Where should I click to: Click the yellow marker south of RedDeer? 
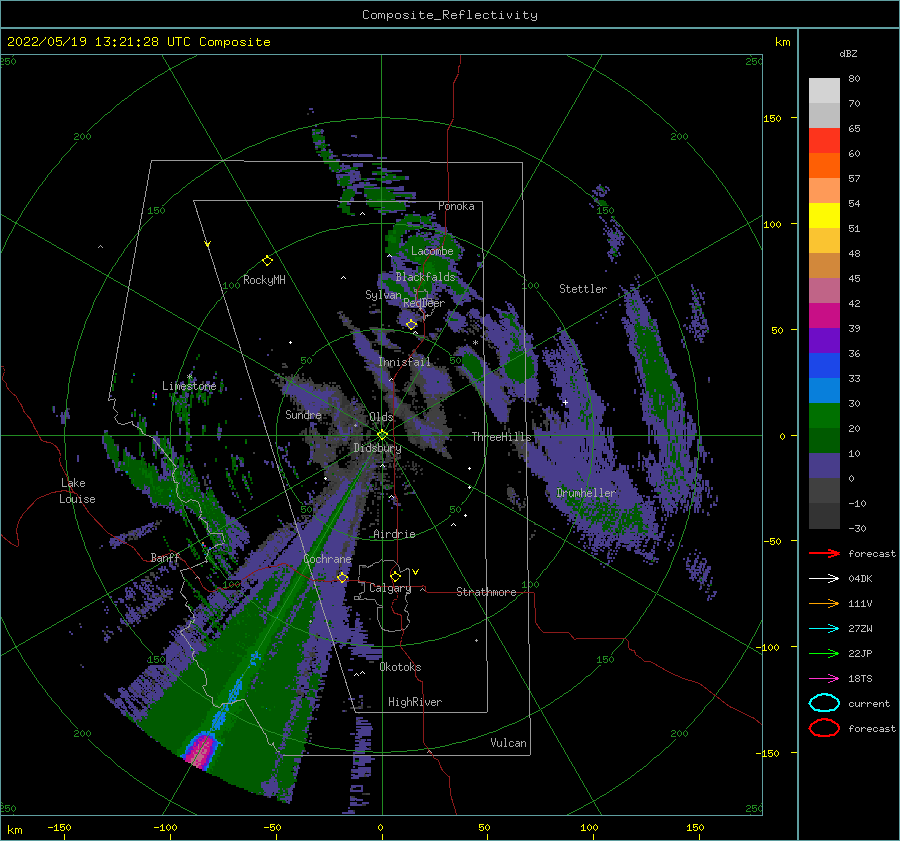click(412, 324)
